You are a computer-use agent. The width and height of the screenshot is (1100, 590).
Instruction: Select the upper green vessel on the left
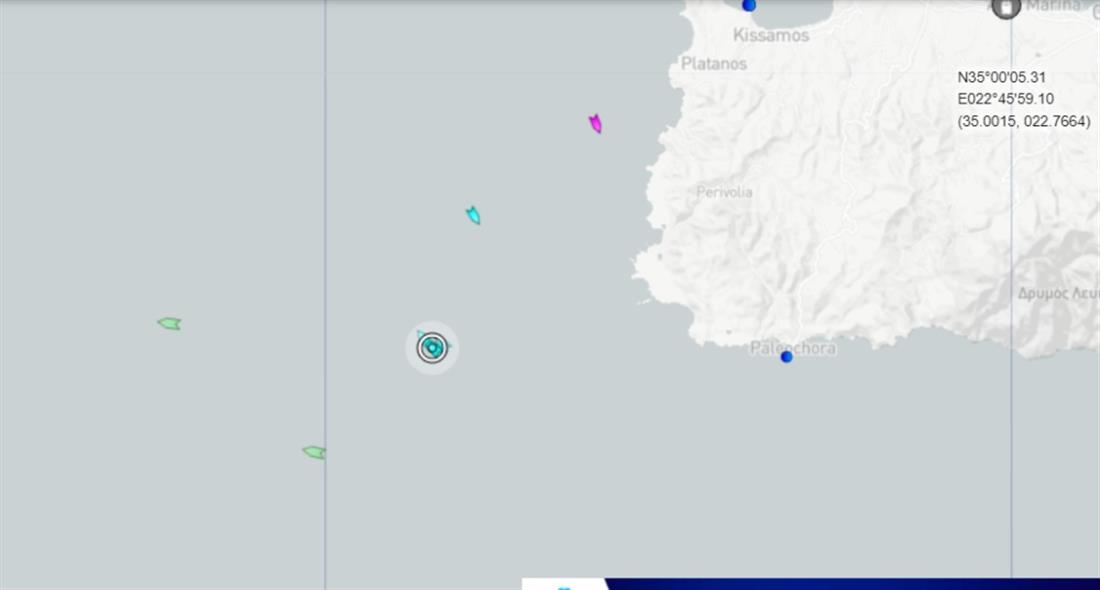coord(169,323)
